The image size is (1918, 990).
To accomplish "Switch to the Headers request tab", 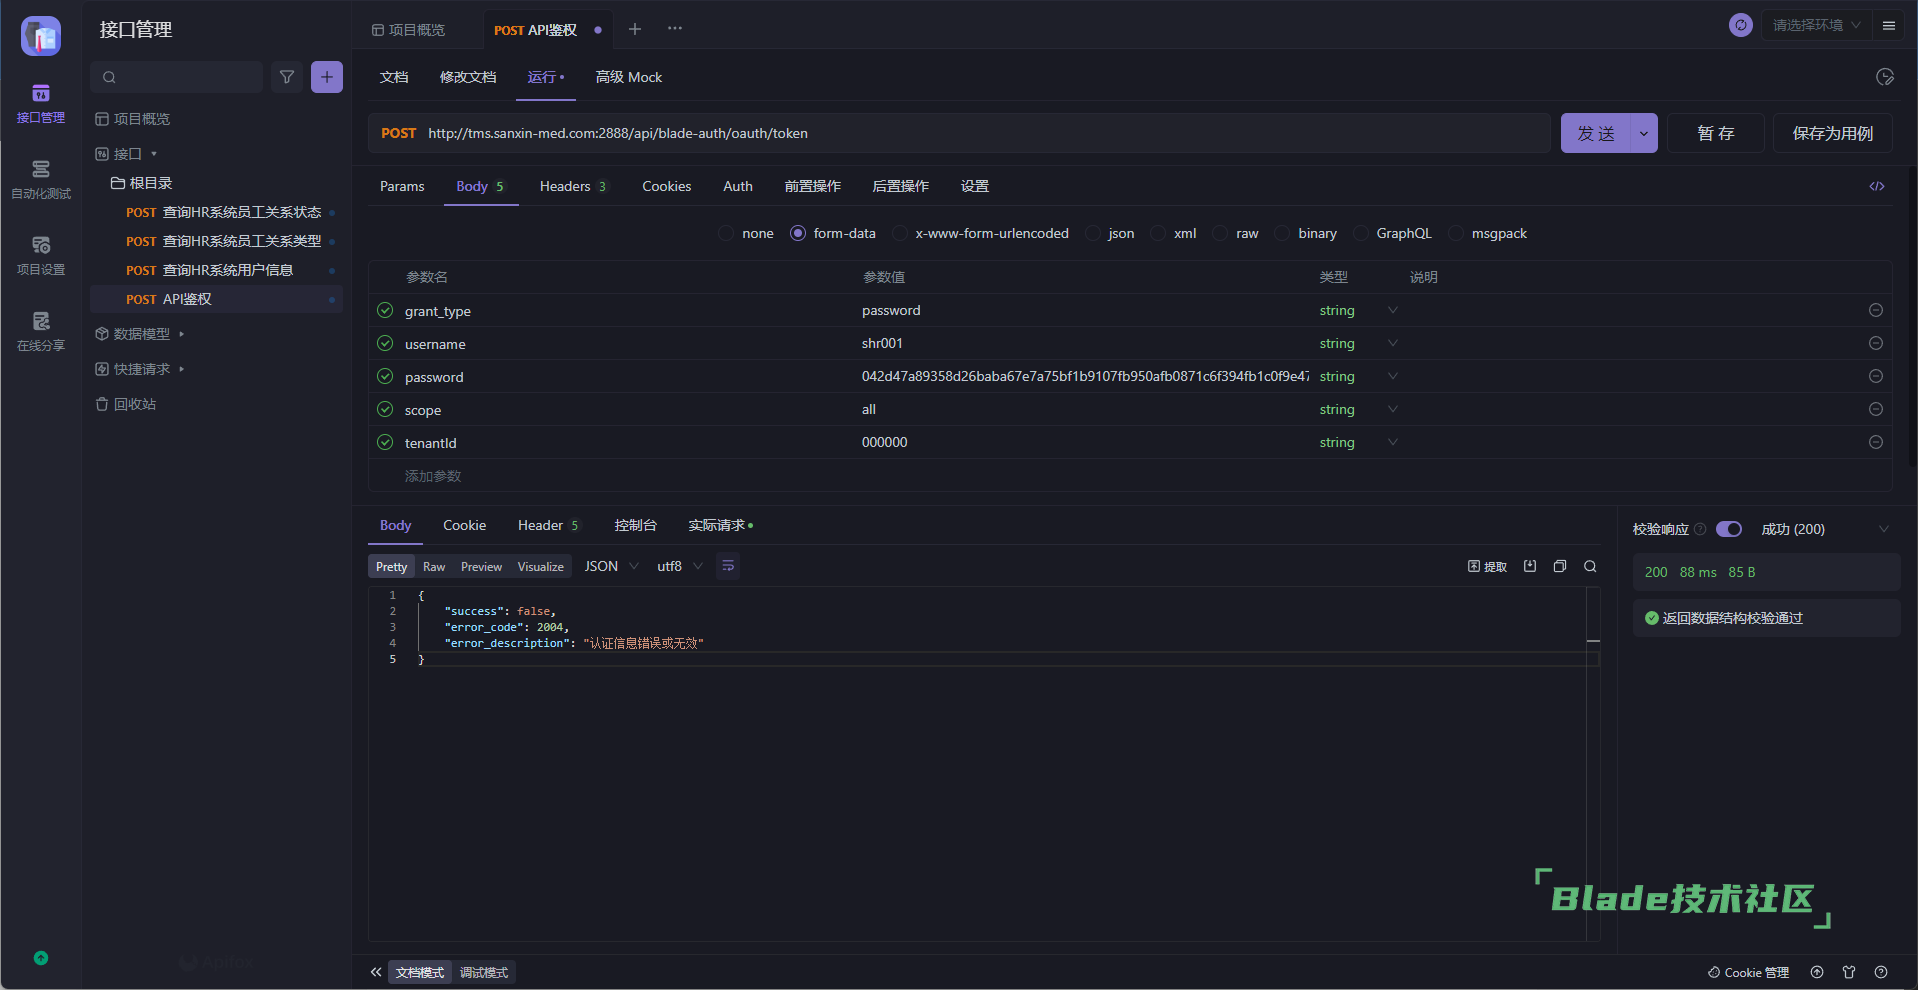I will [573, 186].
